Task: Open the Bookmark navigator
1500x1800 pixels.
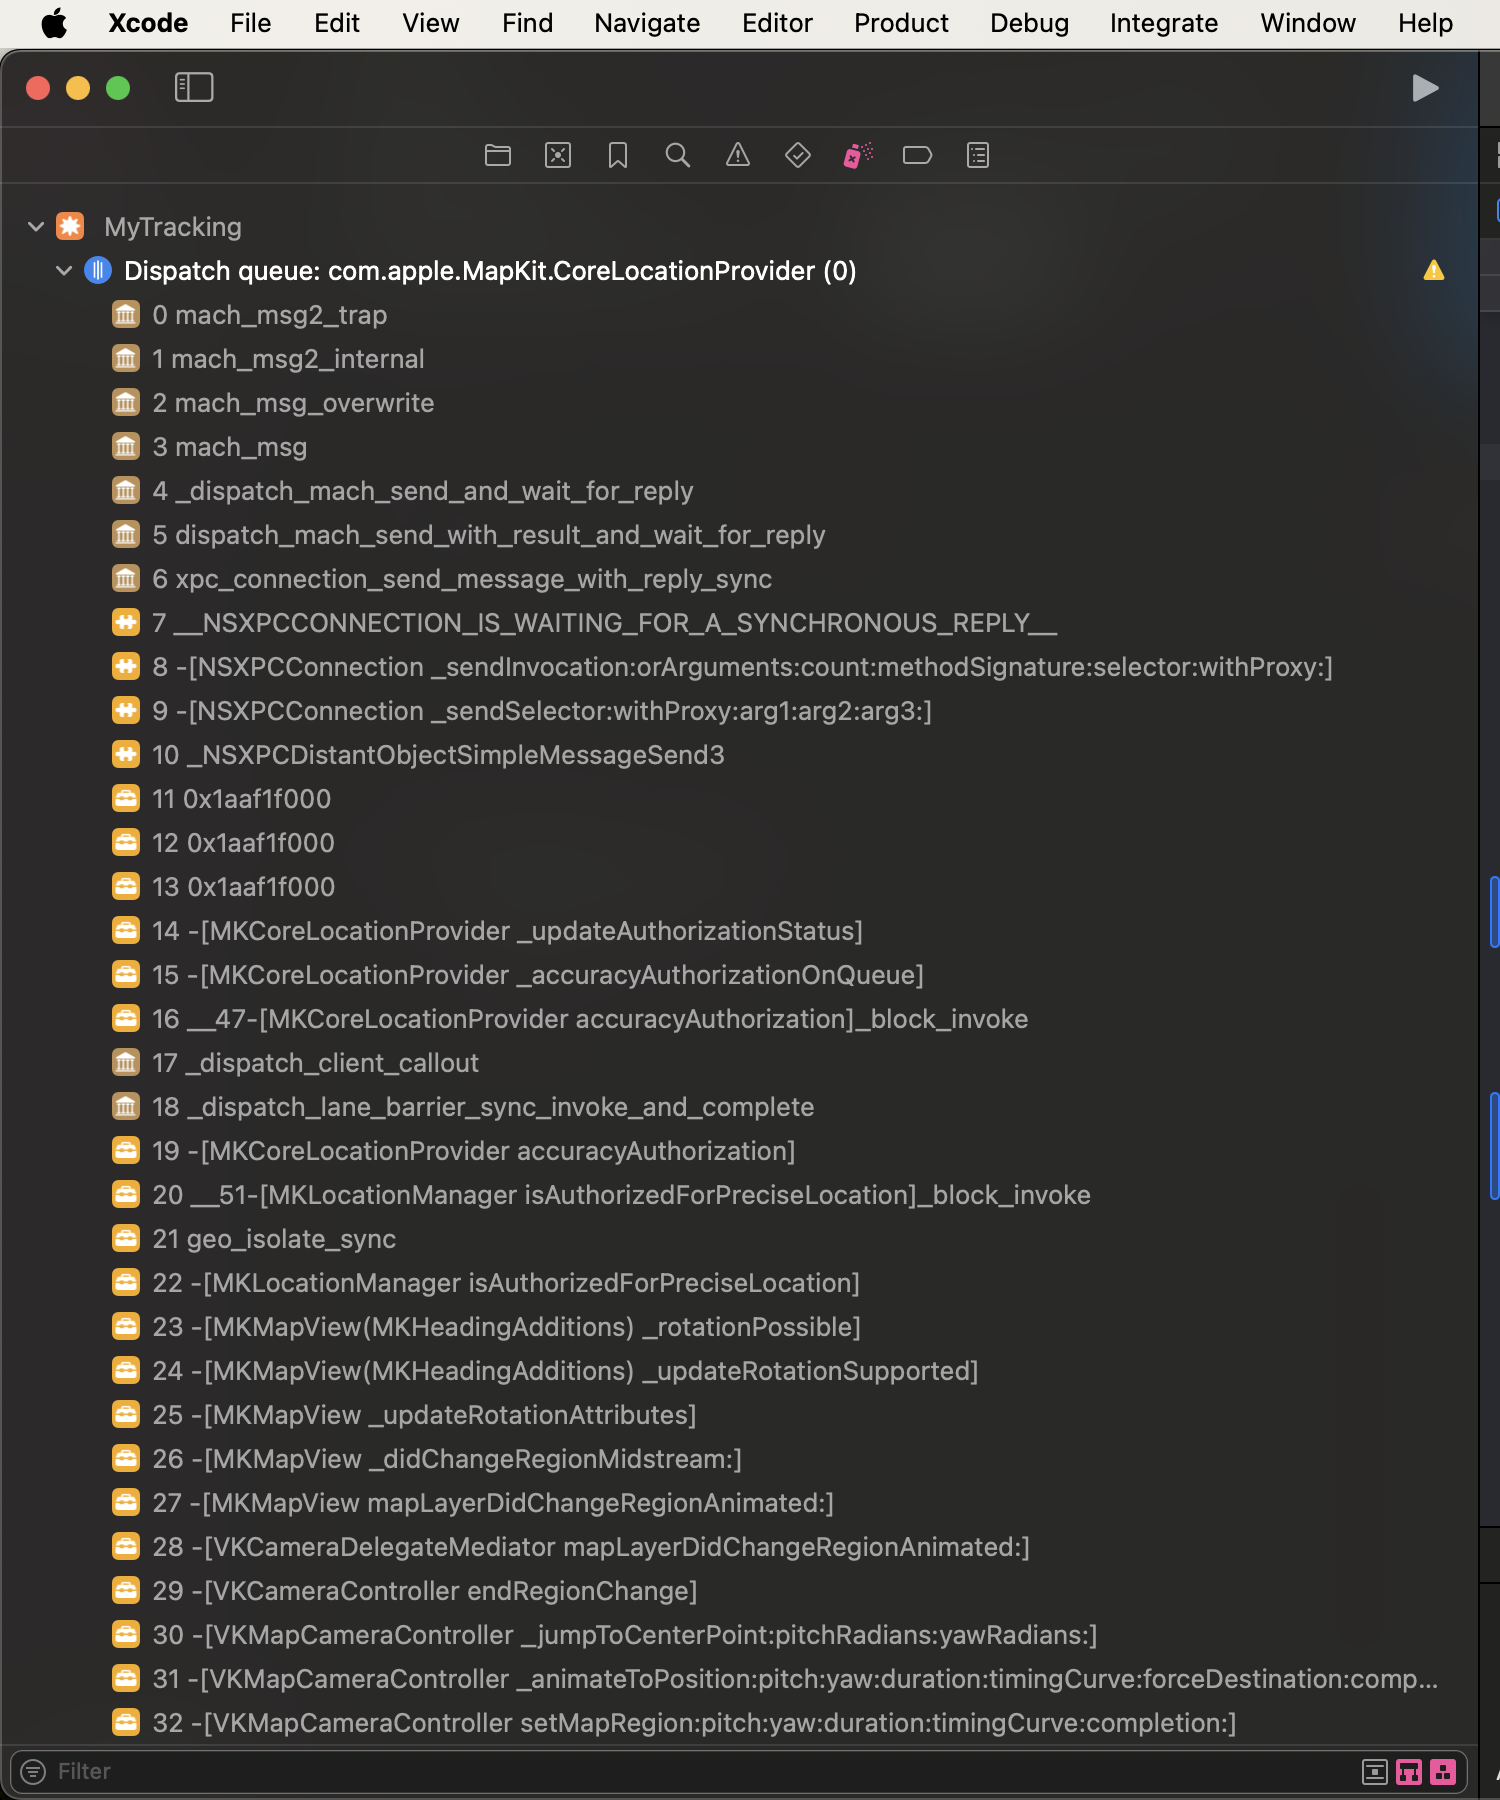Action: pyautogui.click(x=618, y=155)
